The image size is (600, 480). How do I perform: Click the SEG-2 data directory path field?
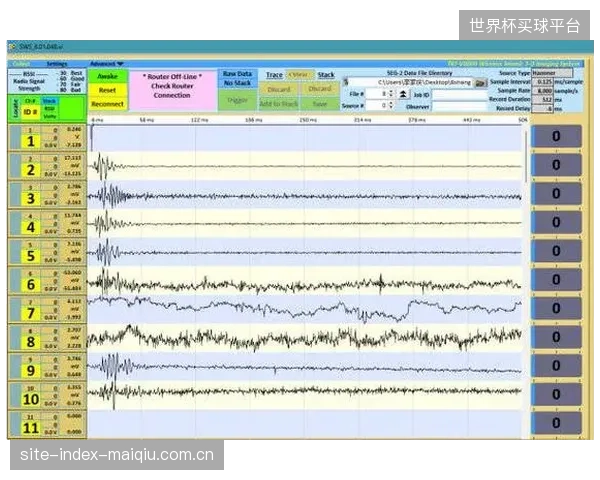(411, 83)
